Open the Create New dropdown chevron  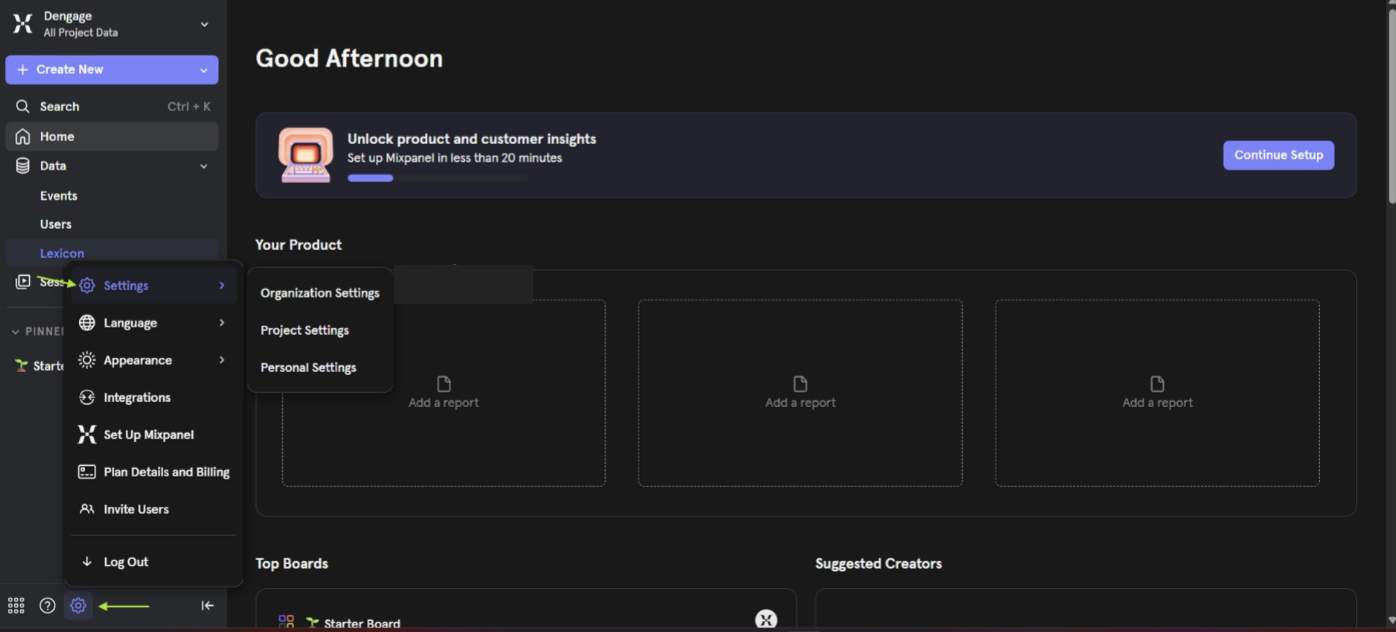[204, 70]
